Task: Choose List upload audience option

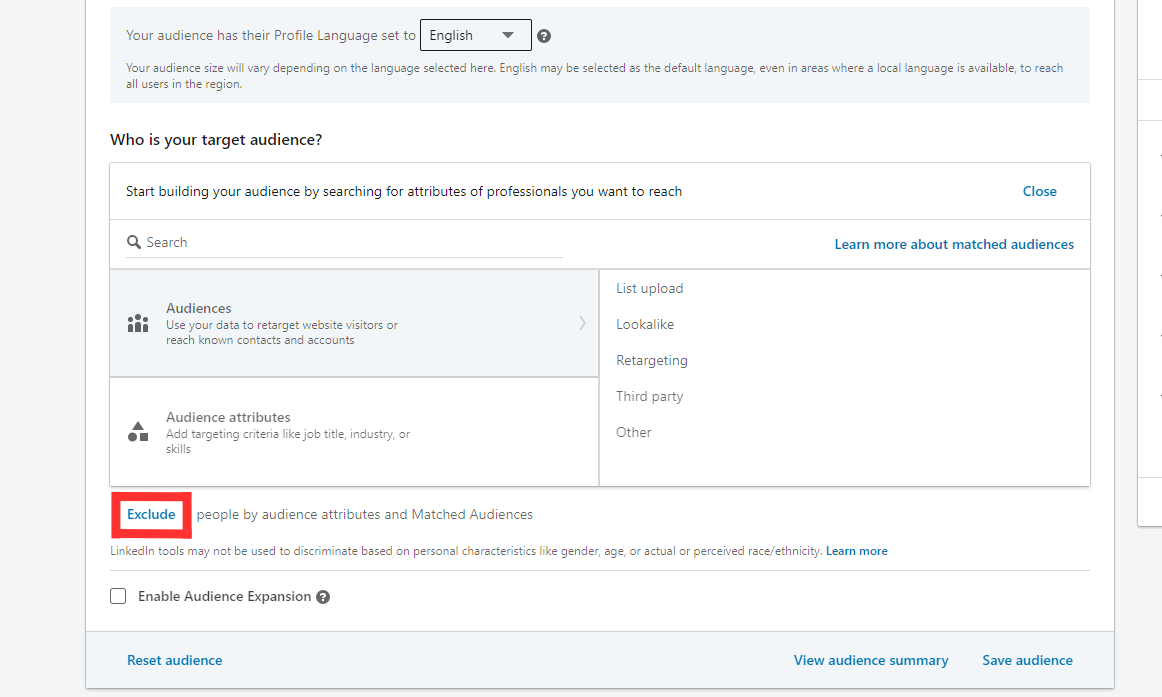Action: pyautogui.click(x=649, y=288)
